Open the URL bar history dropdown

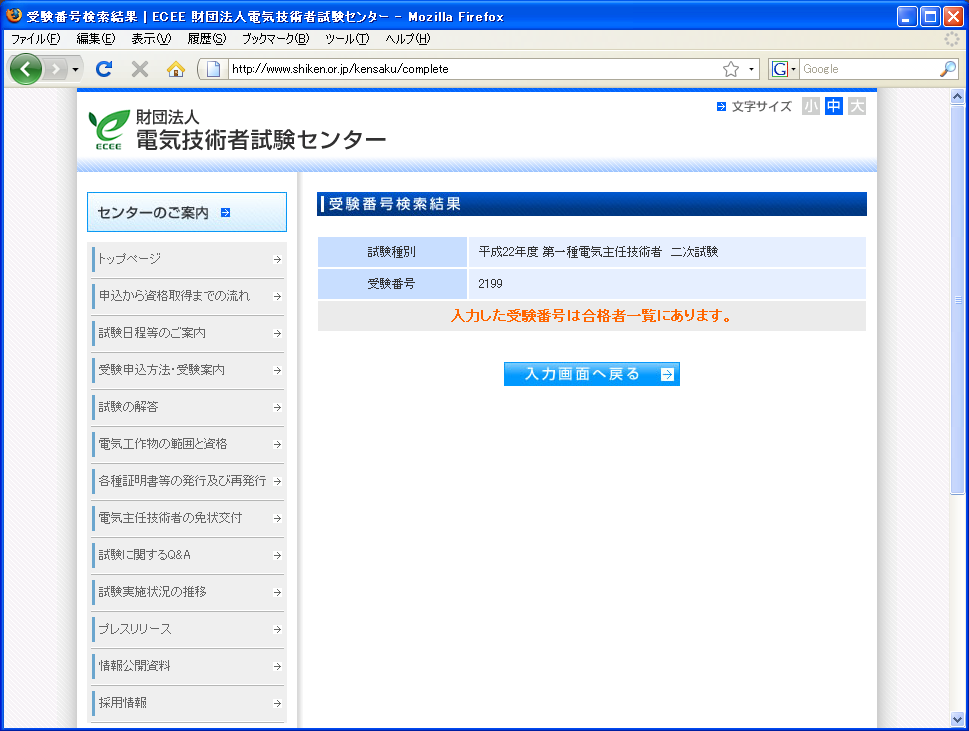click(751, 69)
